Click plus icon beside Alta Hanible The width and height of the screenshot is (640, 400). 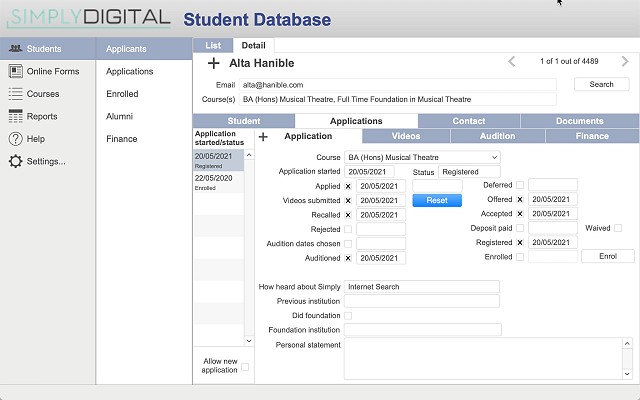point(213,63)
